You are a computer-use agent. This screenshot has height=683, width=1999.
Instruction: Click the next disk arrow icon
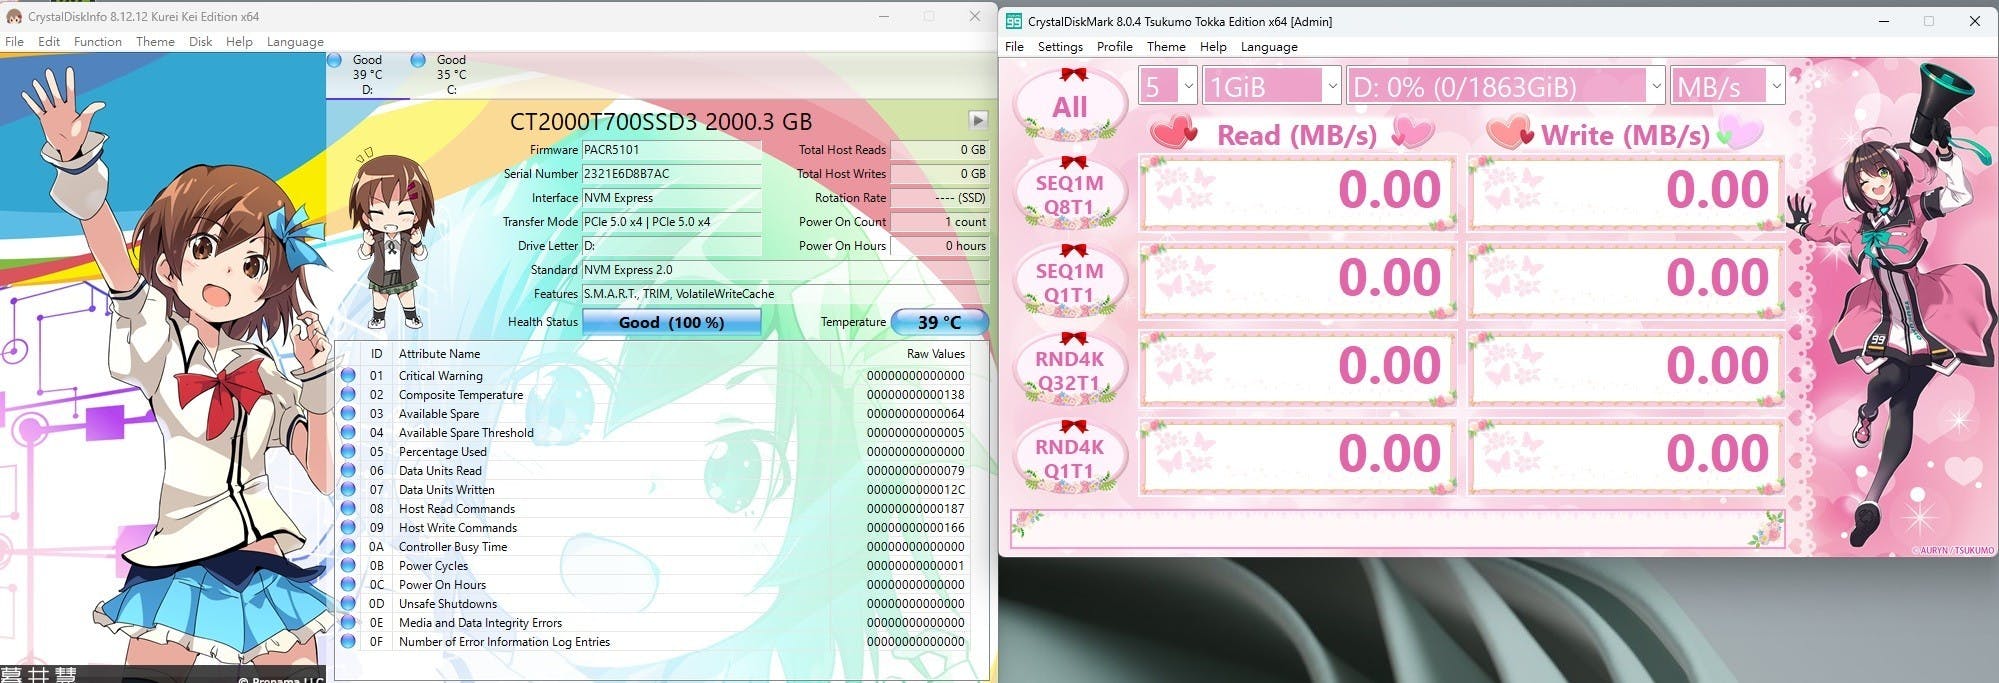[x=977, y=120]
